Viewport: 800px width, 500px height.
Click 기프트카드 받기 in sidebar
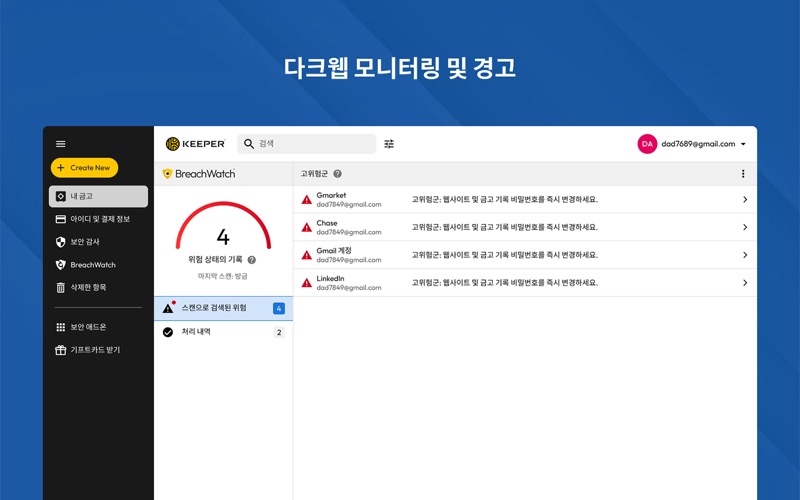(98, 350)
